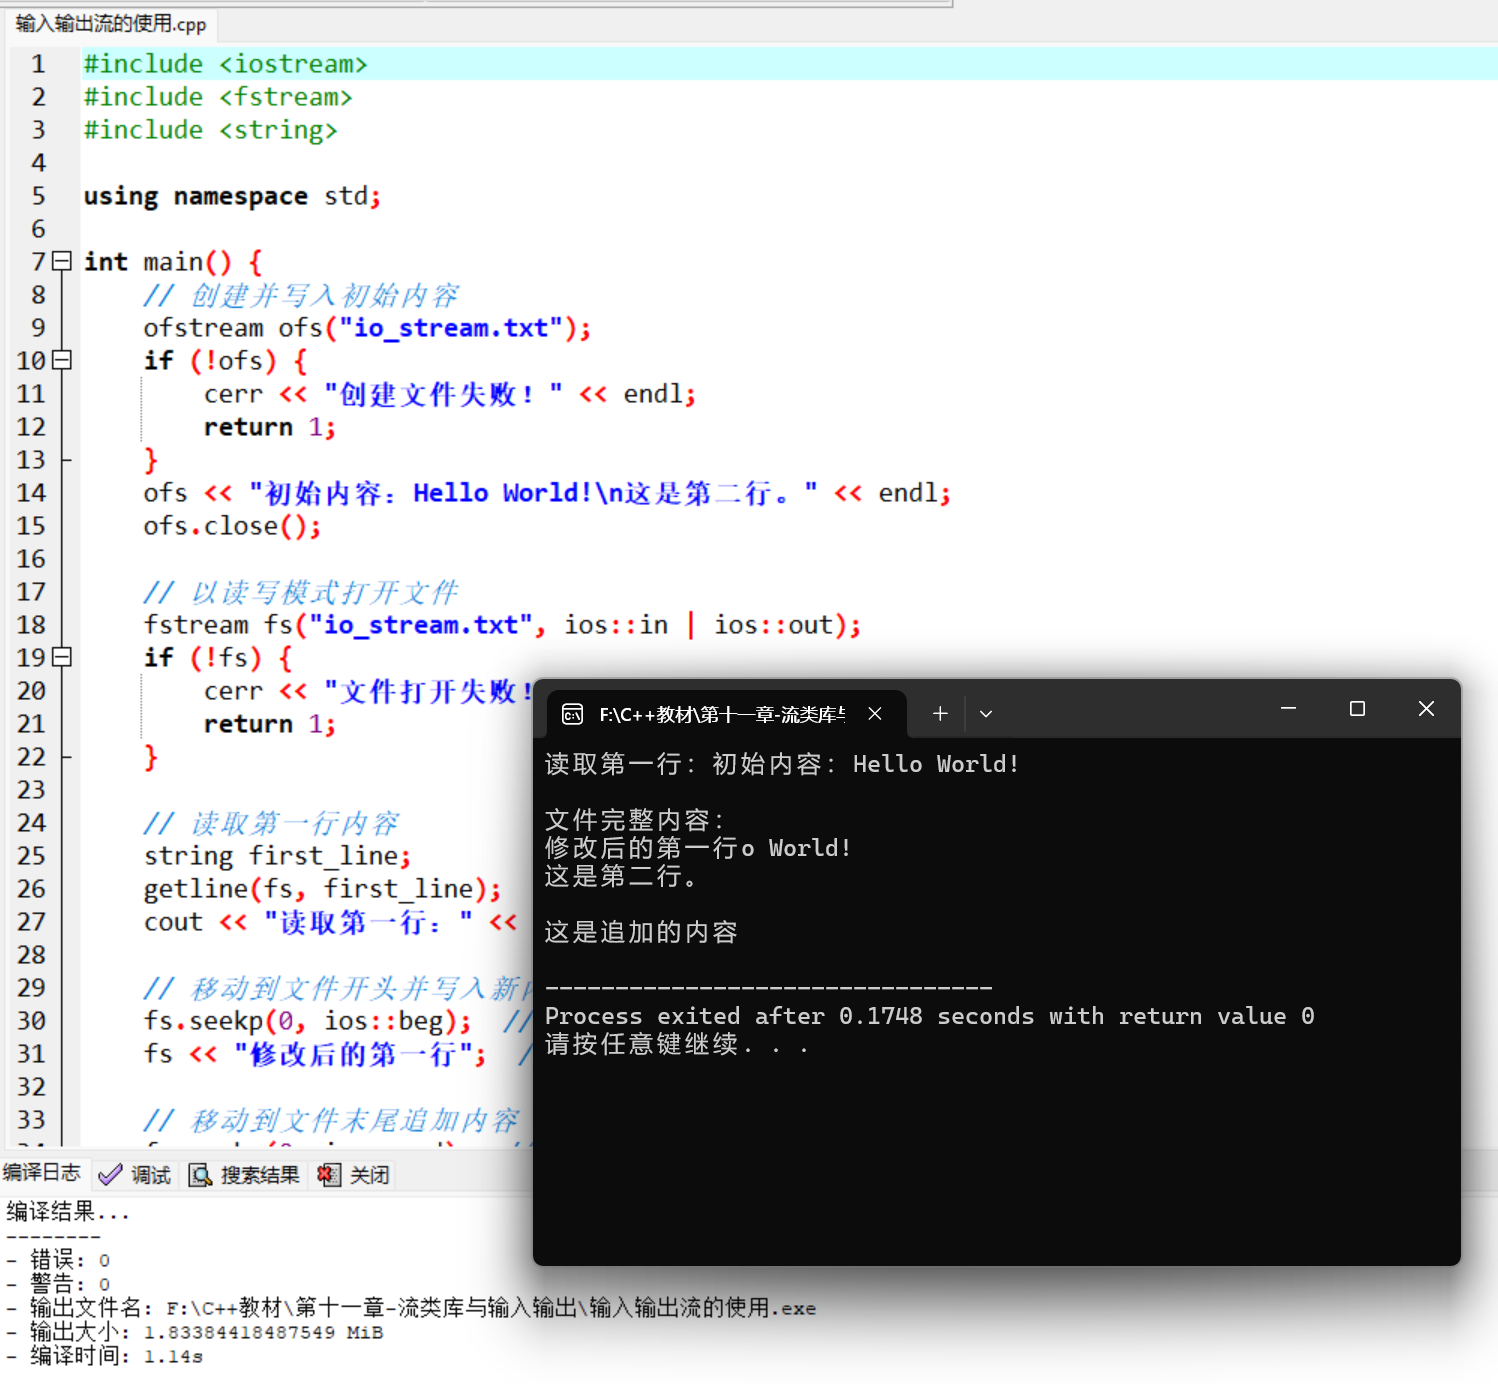1498x1384 pixels.
Task: Minimize the terminal window
Action: [1288, 709]
